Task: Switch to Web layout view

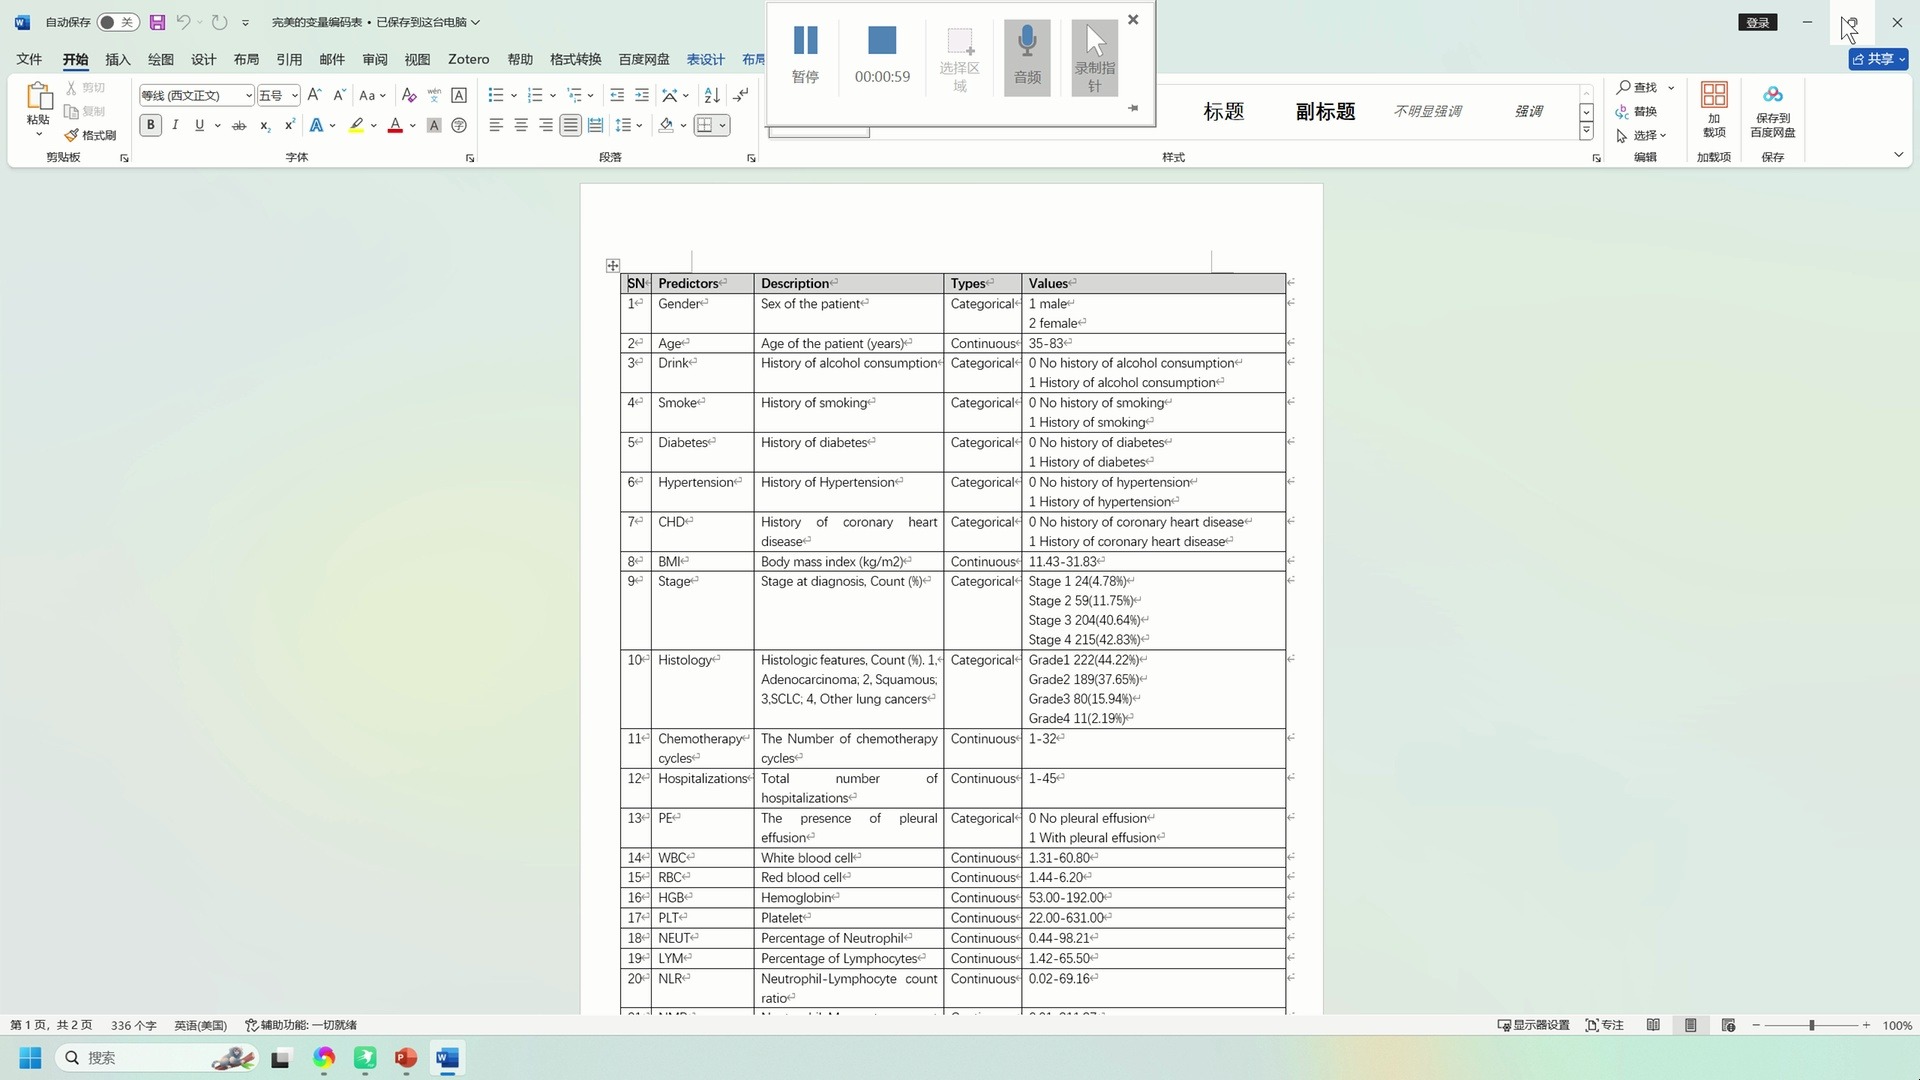Action: (x=1728, y=1025)
